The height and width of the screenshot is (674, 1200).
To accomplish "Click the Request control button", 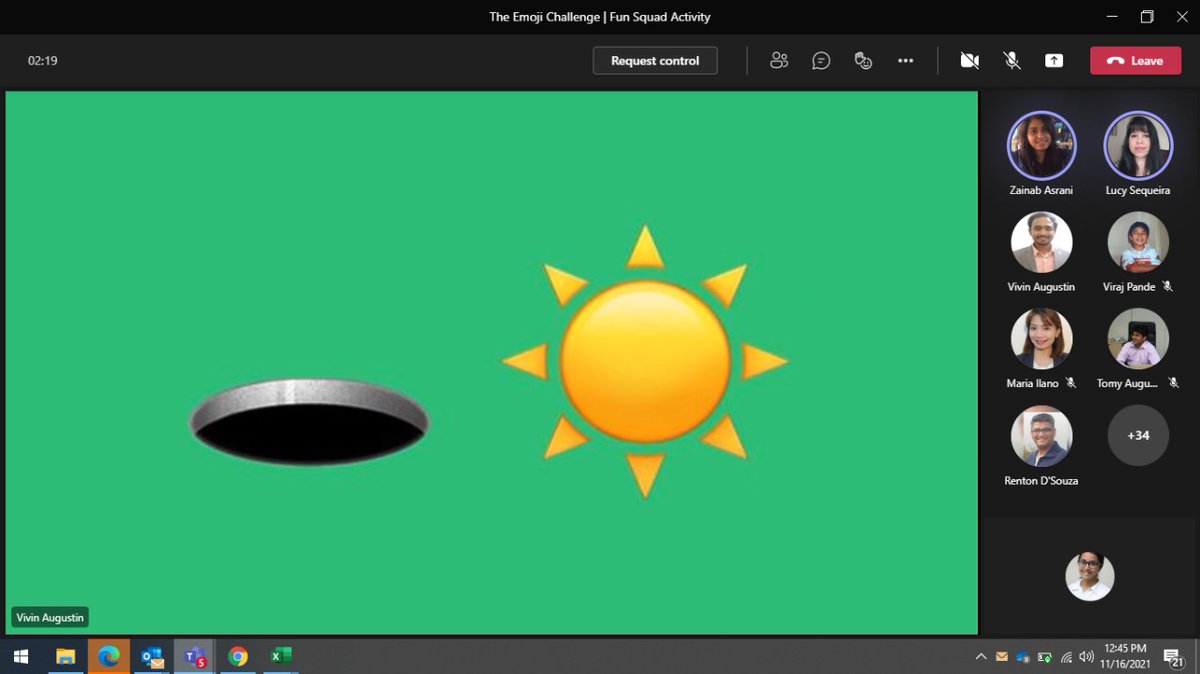I will 655,61.
